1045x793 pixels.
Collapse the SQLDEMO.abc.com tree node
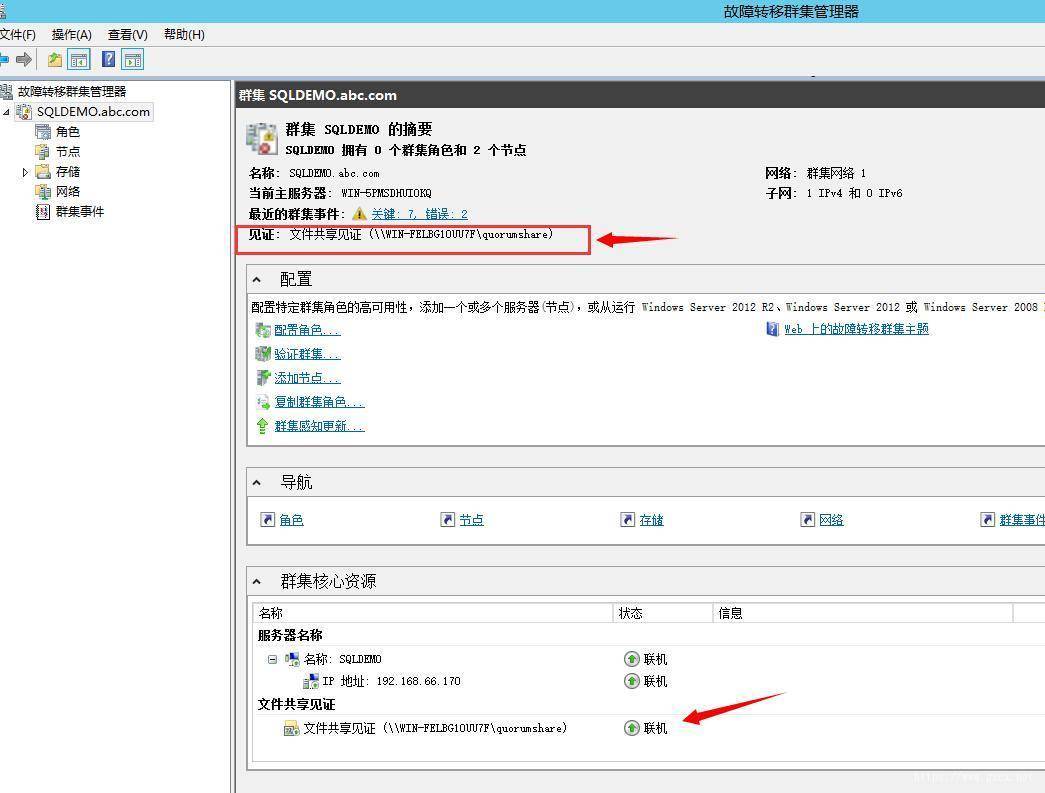(6, 112)
